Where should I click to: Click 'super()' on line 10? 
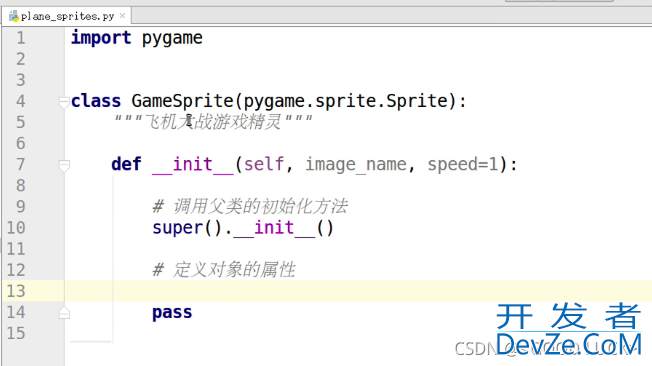[187, 228]
